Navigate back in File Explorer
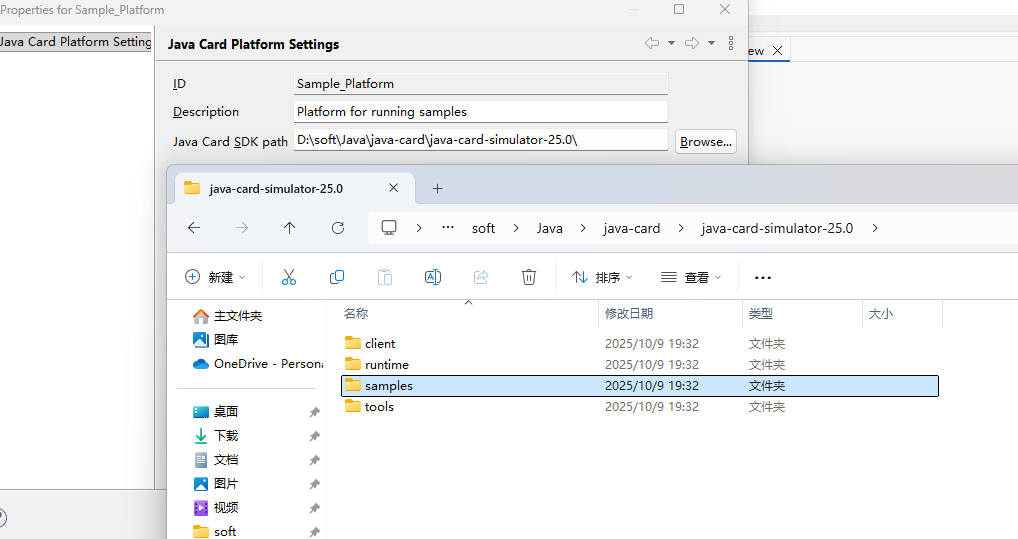This screenshot has height=539, width=1018. pos(194,228)
